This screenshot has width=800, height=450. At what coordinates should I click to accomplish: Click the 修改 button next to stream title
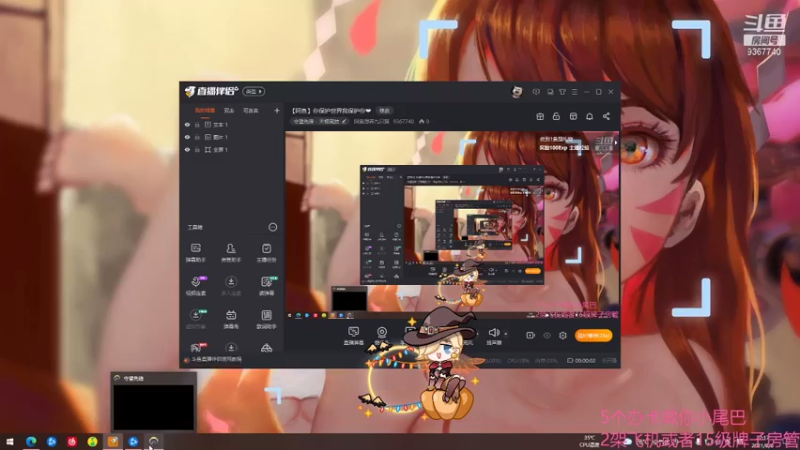384,110
